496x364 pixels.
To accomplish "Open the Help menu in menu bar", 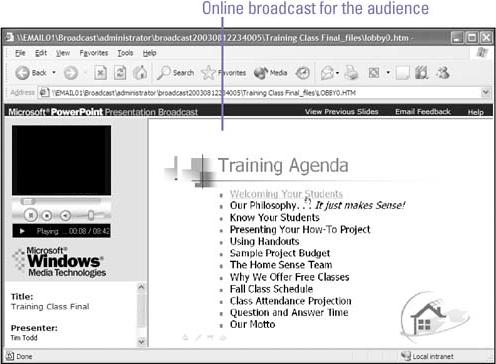I will pos(149,53).
